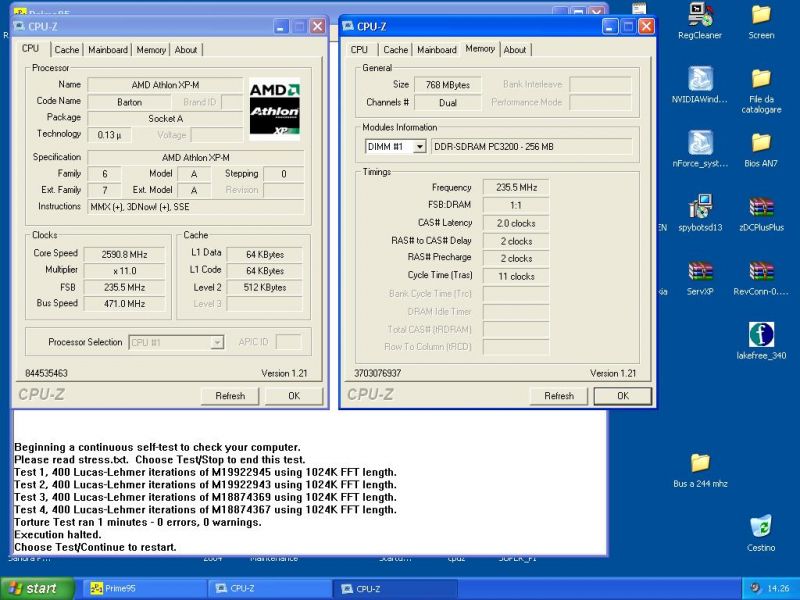The height and width of the screenshot is (600, 800).
Task: Click OK in the left CPU-Z window
Action: point(294,396)
